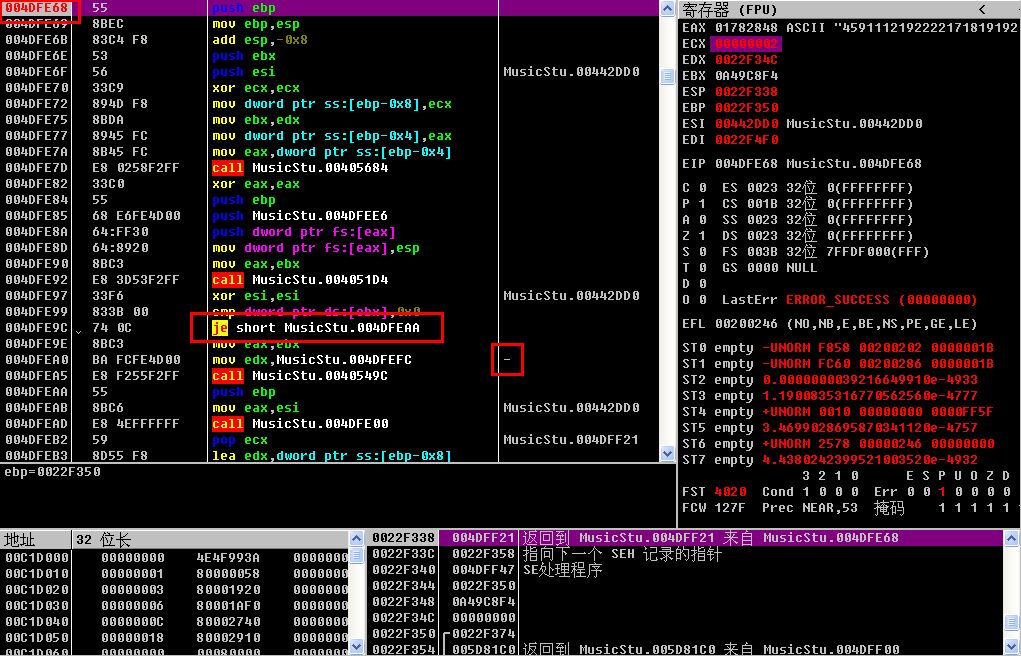This screenshot has width=1021, height=656.
Task: Select 'mov edx,MusicStu.004DFEFC' instruction
Action: tap(312, 360)
